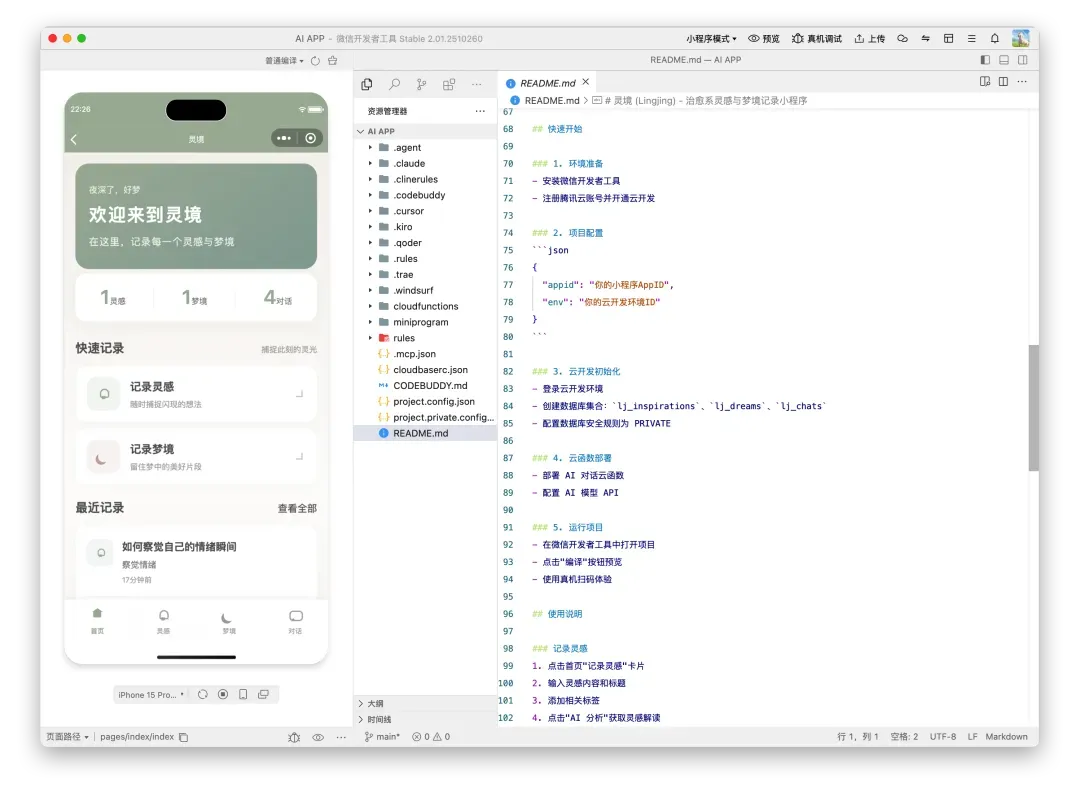Viewport: 1080px width, 801px height.
Task: Open the source control panel icon
Action: coord(421,84)
